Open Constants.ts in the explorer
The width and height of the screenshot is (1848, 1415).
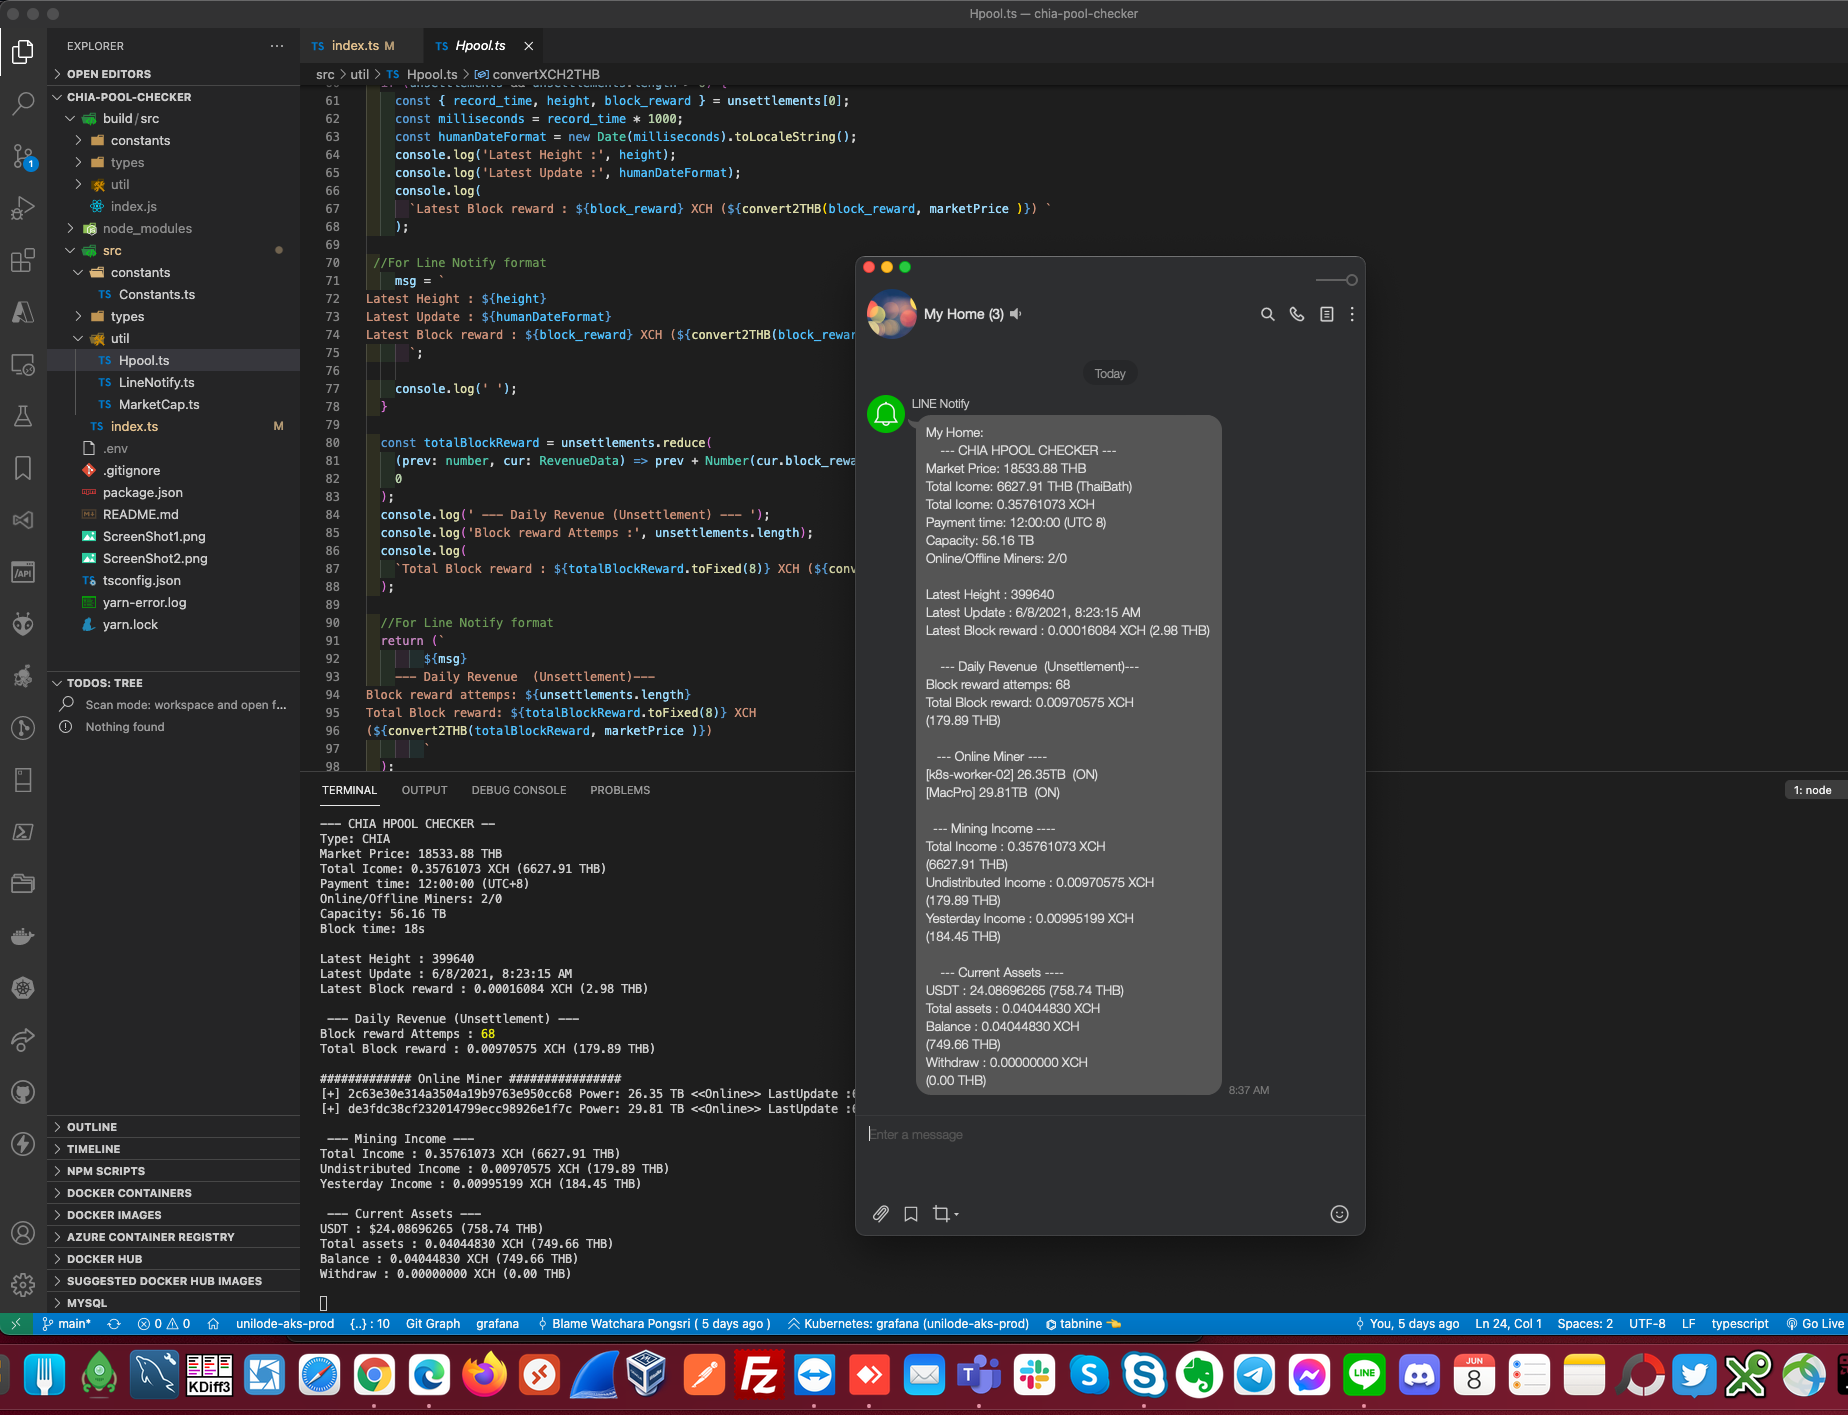pos(157,295)
